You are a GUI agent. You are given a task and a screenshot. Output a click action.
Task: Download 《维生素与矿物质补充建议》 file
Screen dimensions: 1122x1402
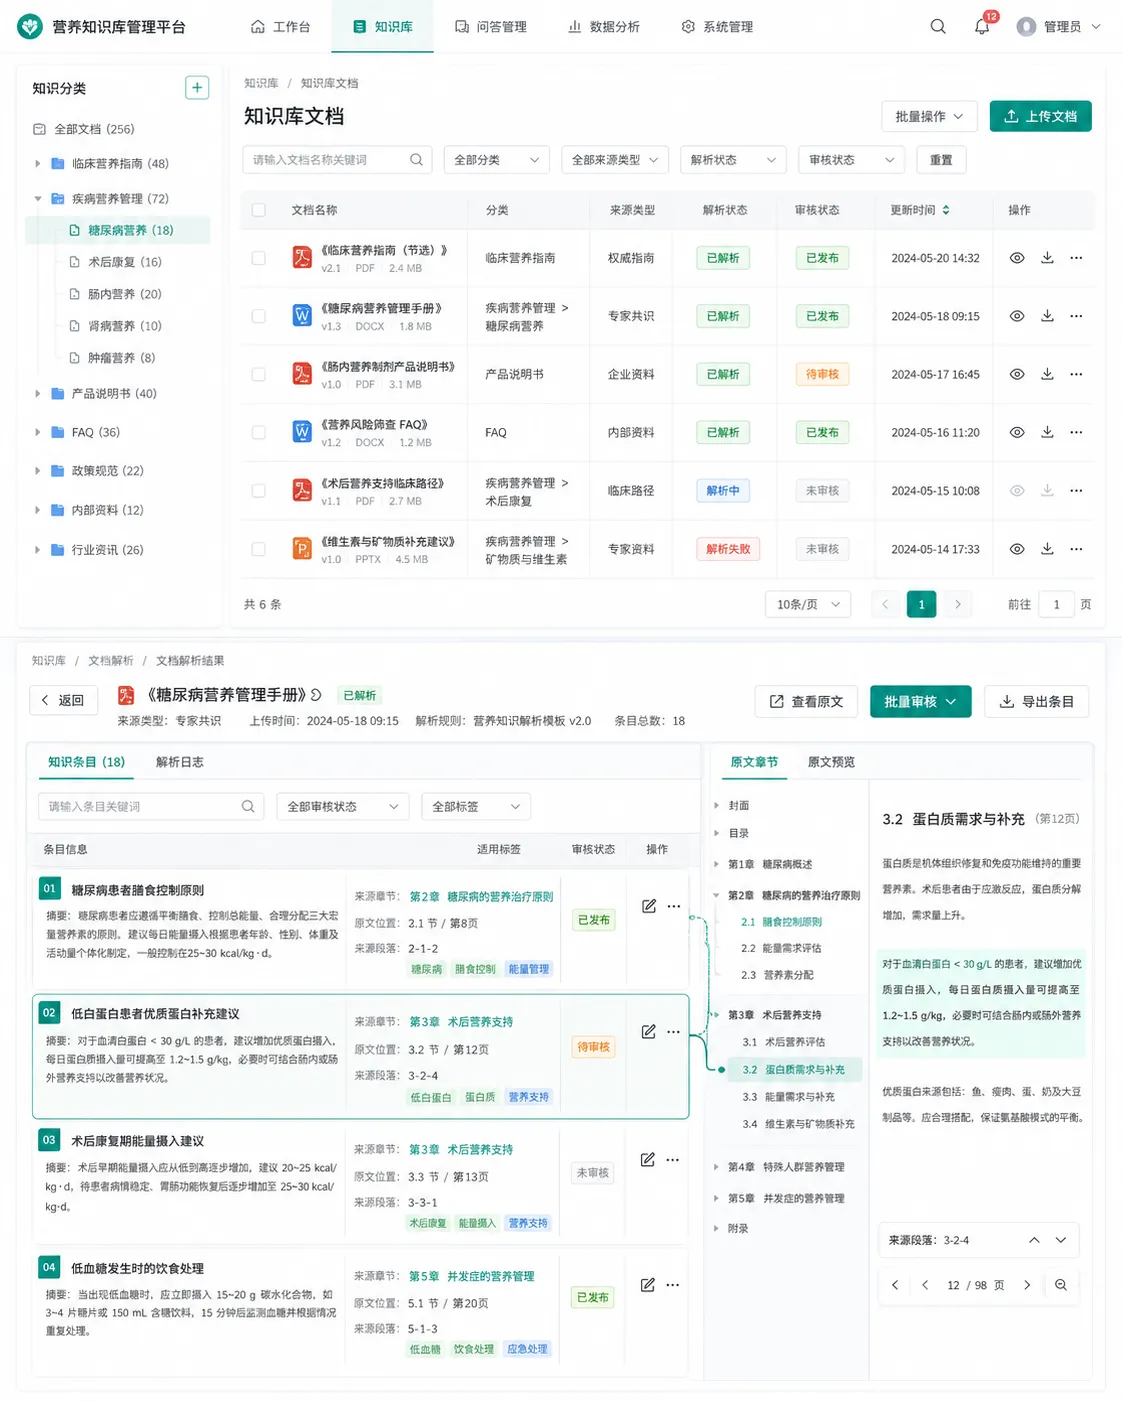pyautogui.click(x=1047, y=549)
